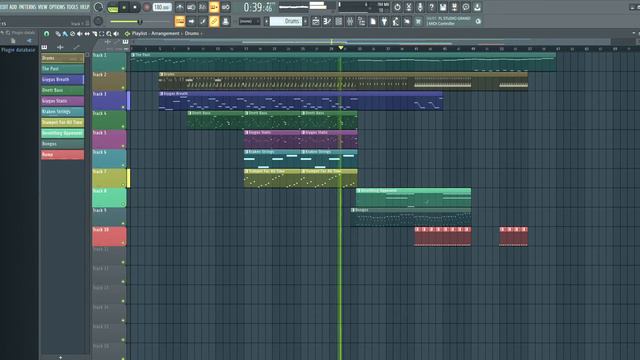Toggle the highlighted multilink to controllers icon
Screen dimensions: 640x360
(x=214, y=21)
